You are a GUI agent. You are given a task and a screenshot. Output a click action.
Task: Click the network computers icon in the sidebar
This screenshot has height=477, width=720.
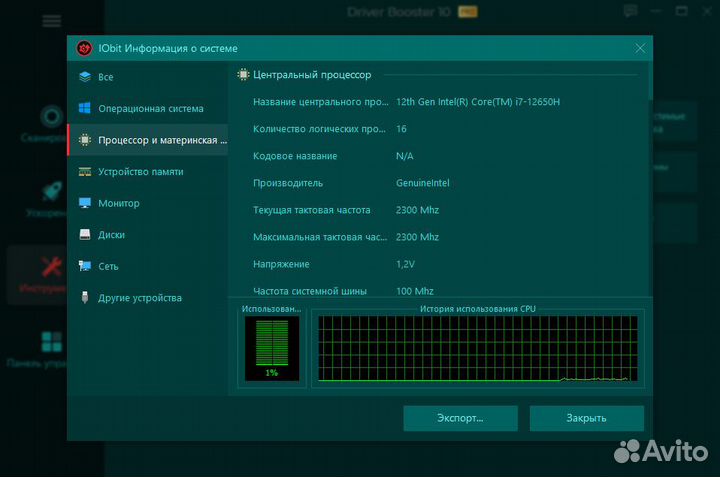point(85,266)
